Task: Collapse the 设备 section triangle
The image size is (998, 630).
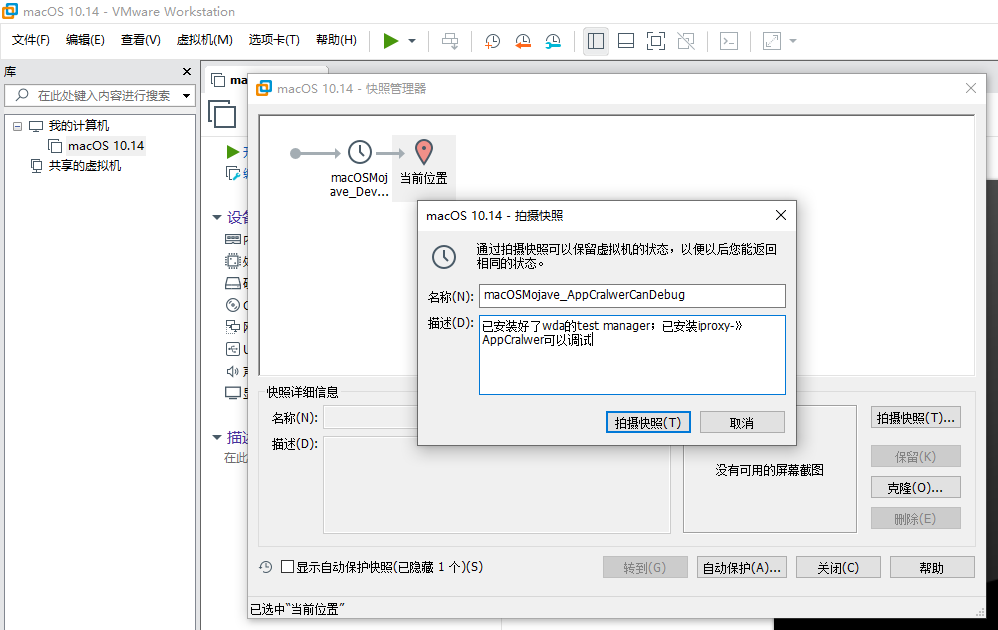Action: point(216,218)
